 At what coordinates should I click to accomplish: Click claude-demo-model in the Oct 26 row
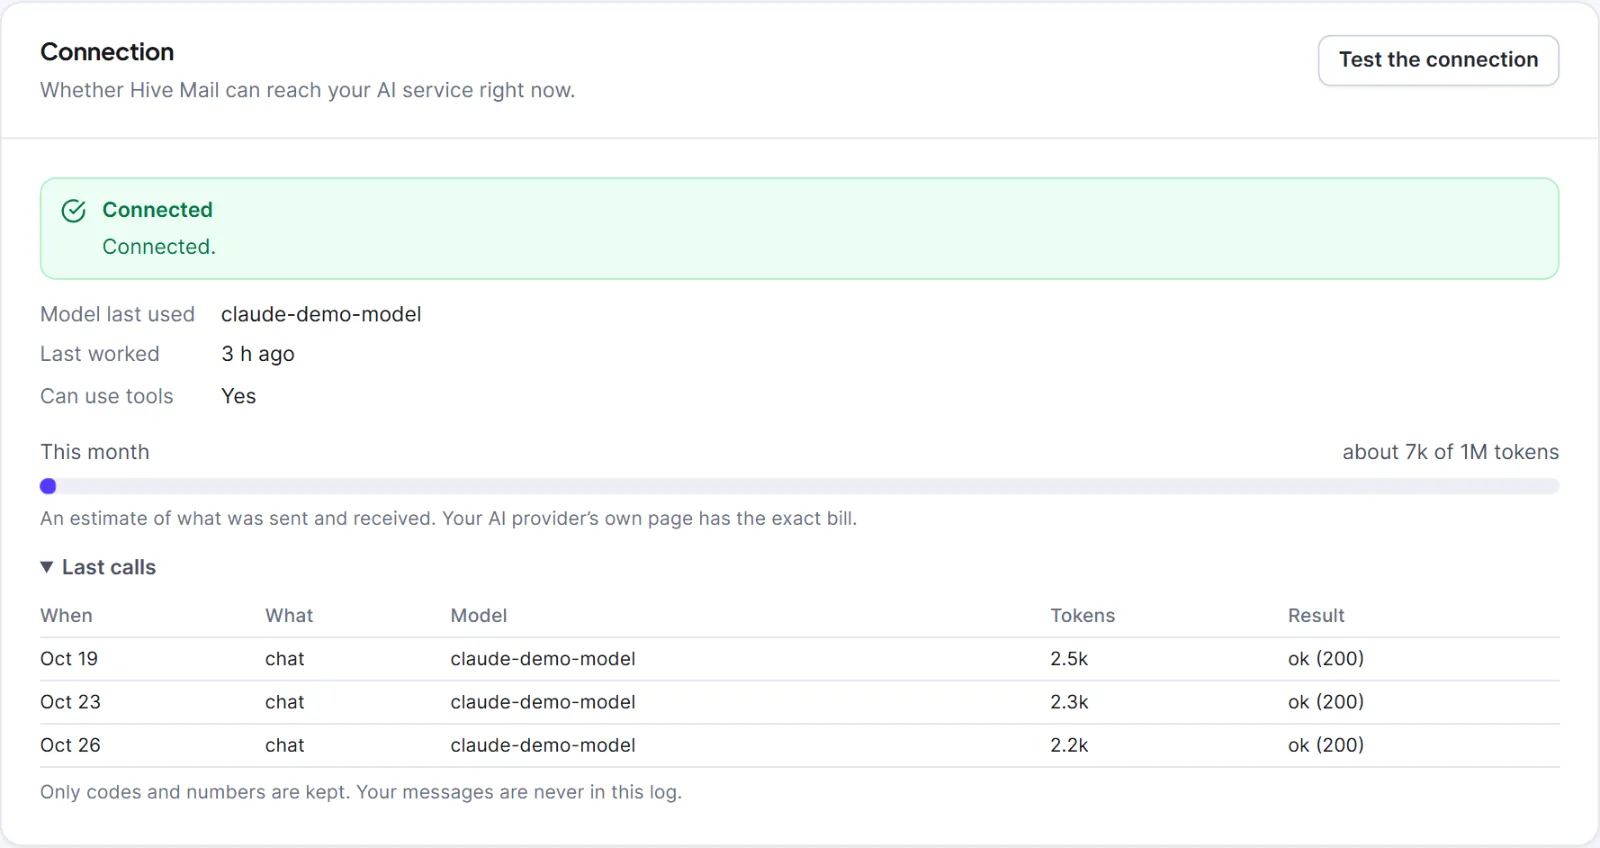click(x=543, y=745)
